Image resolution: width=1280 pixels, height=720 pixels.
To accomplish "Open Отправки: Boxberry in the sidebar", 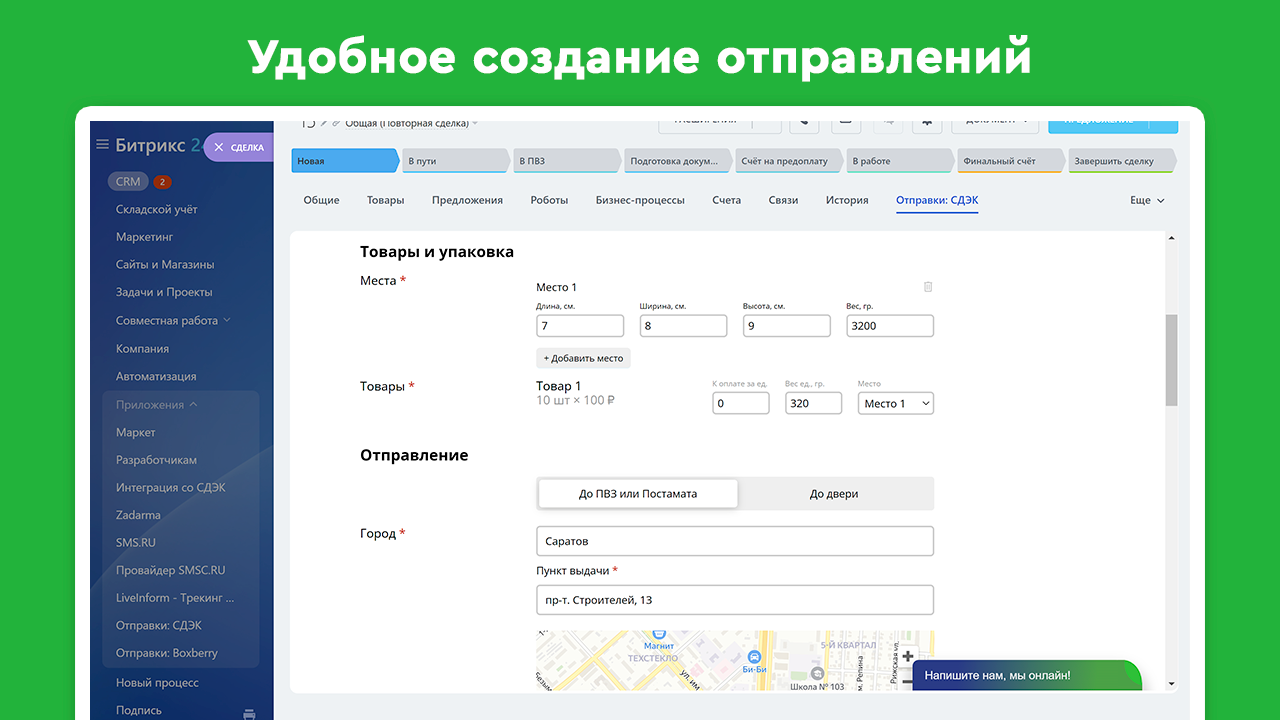I will [x=166, y=653].
